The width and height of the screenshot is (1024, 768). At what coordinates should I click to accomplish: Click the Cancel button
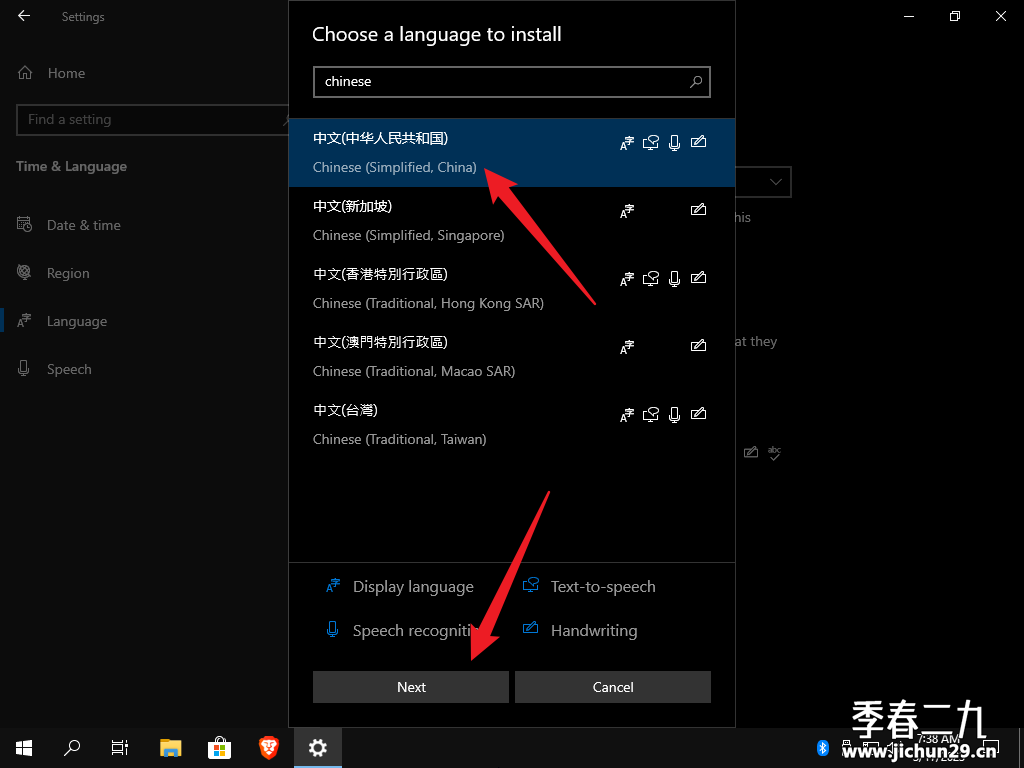click(613, 687)
